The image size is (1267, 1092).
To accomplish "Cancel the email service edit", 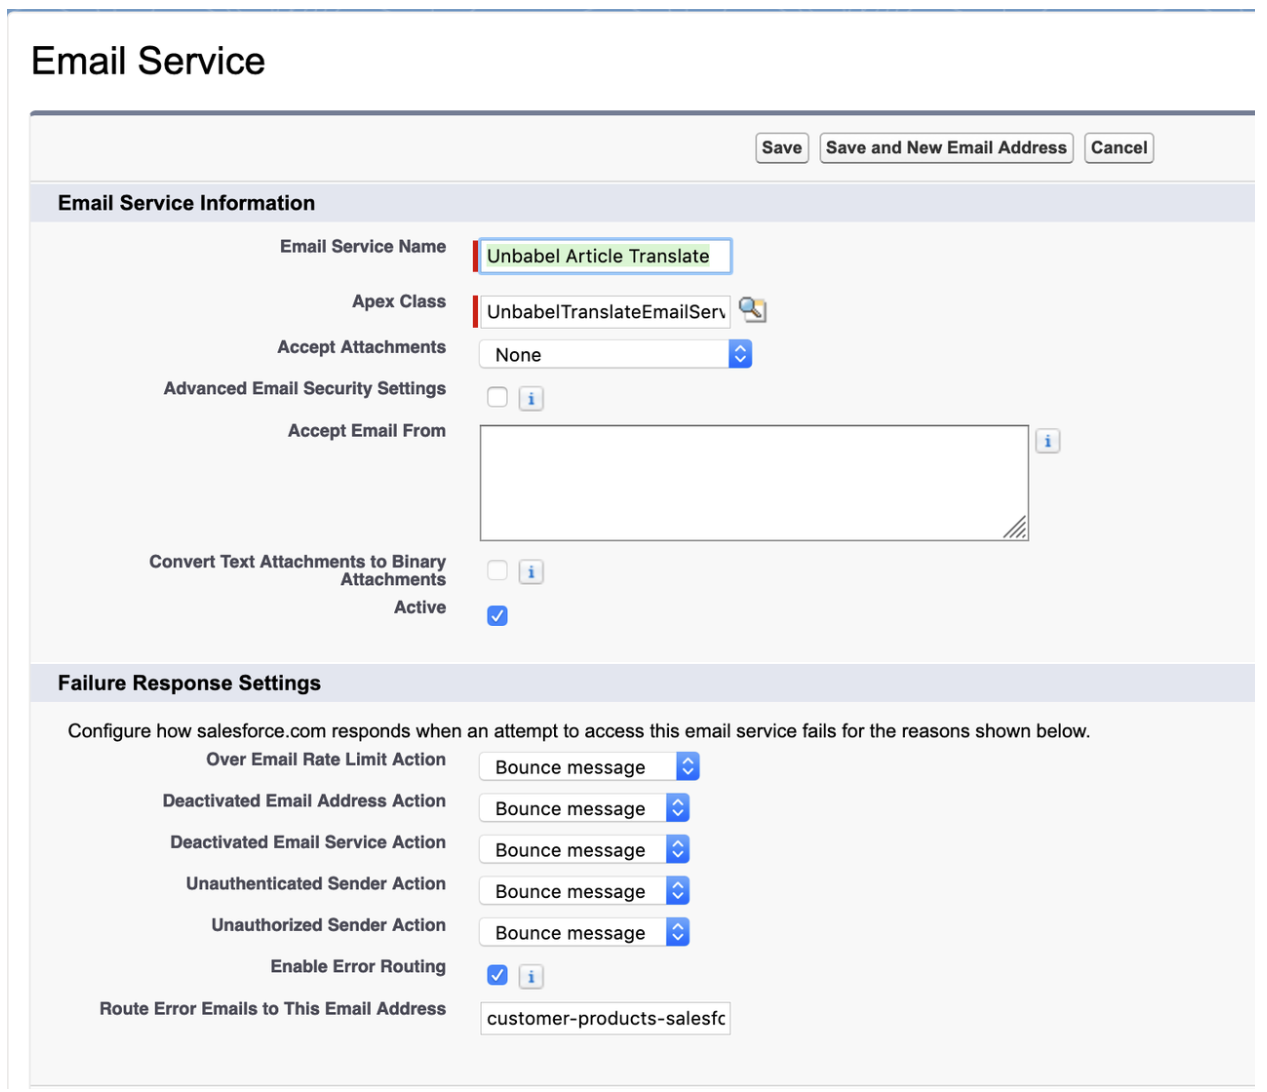I will [1119, 148].
